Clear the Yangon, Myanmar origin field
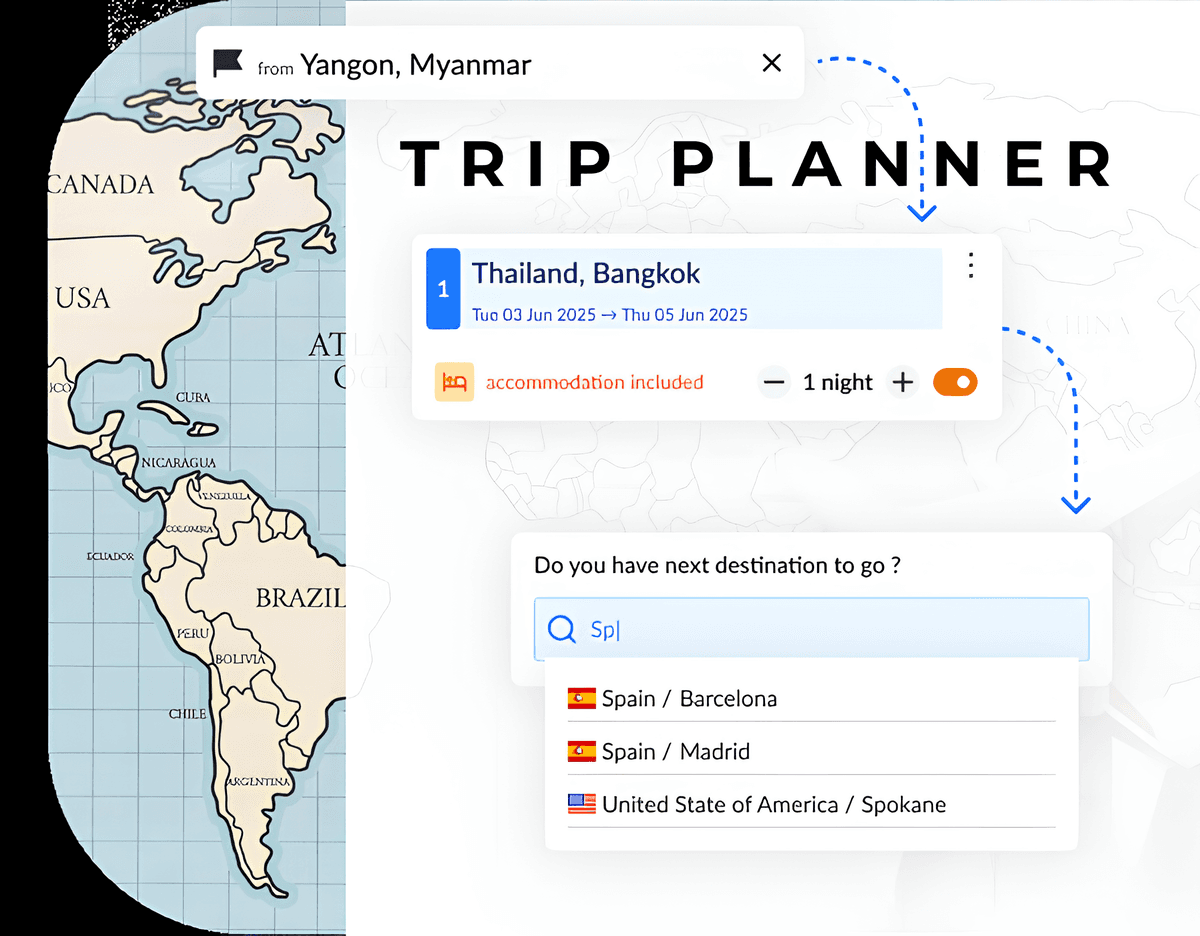The width and height of the screenshot is (1200, 936). point(772,63)
